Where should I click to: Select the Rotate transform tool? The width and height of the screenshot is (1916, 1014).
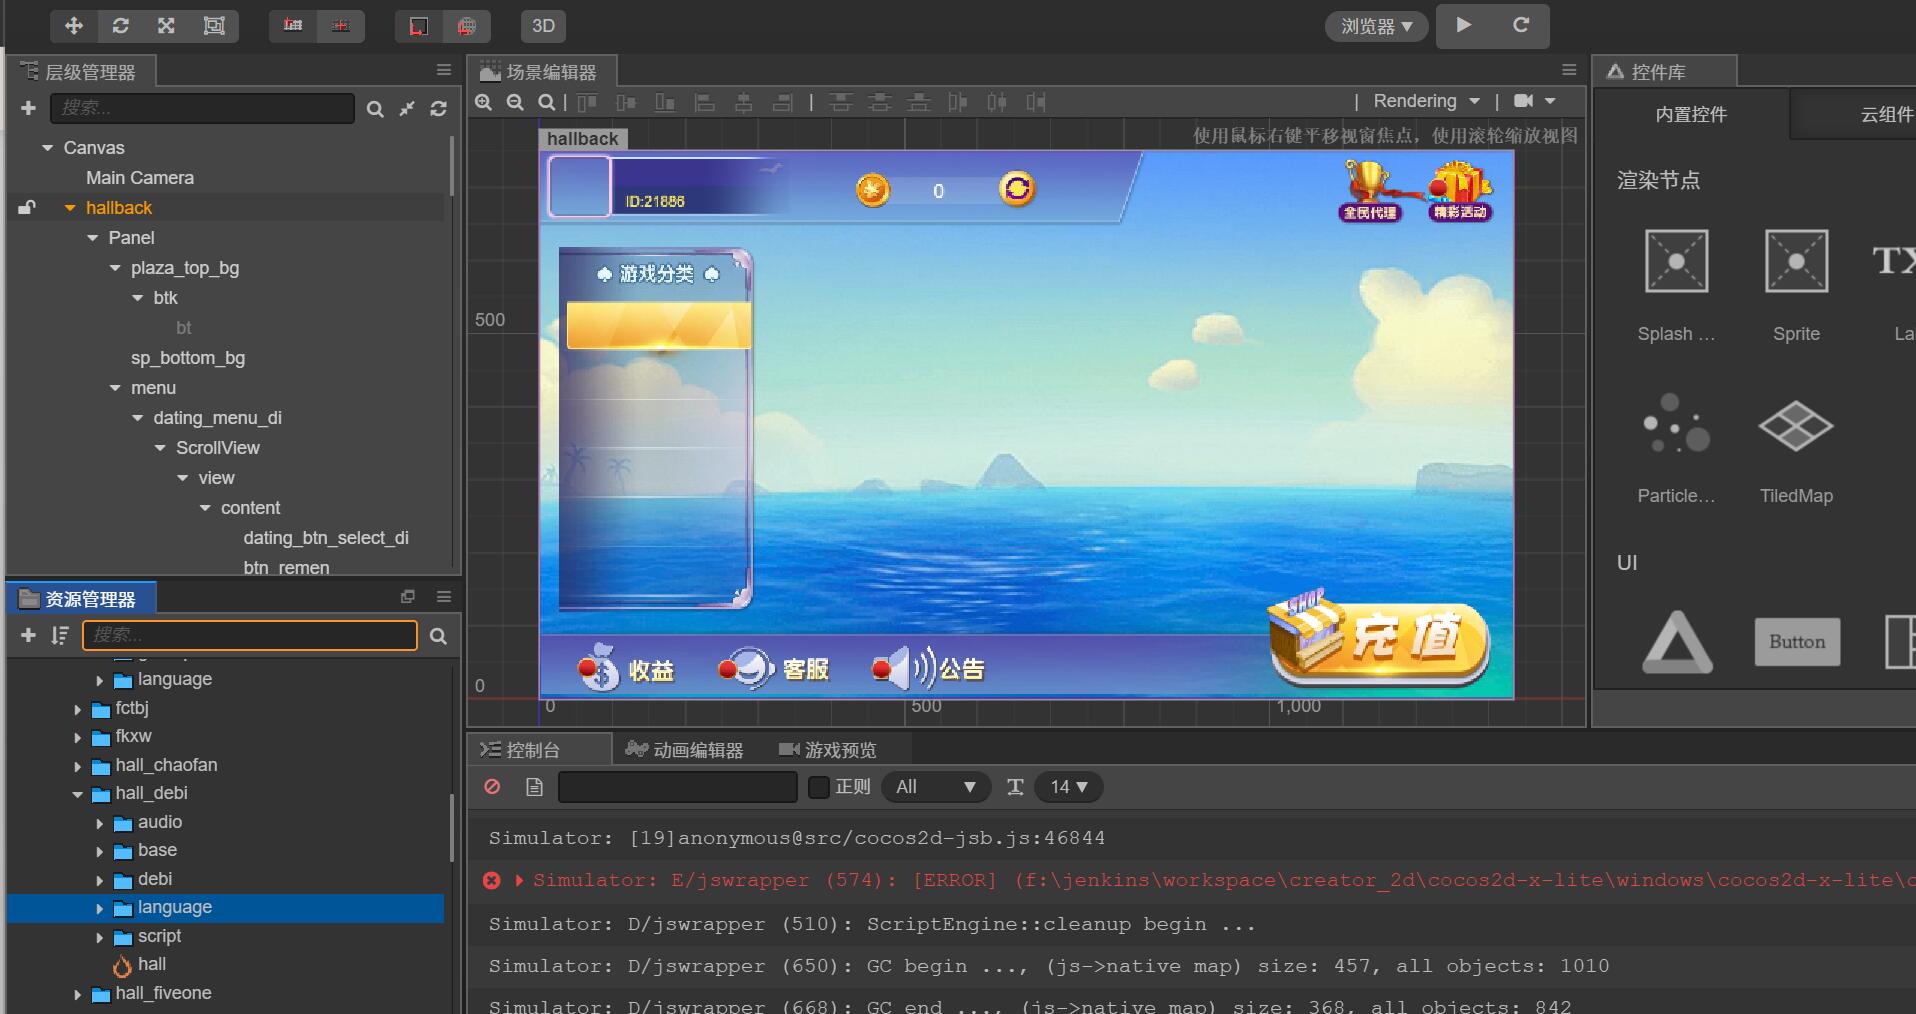(120, 26)
